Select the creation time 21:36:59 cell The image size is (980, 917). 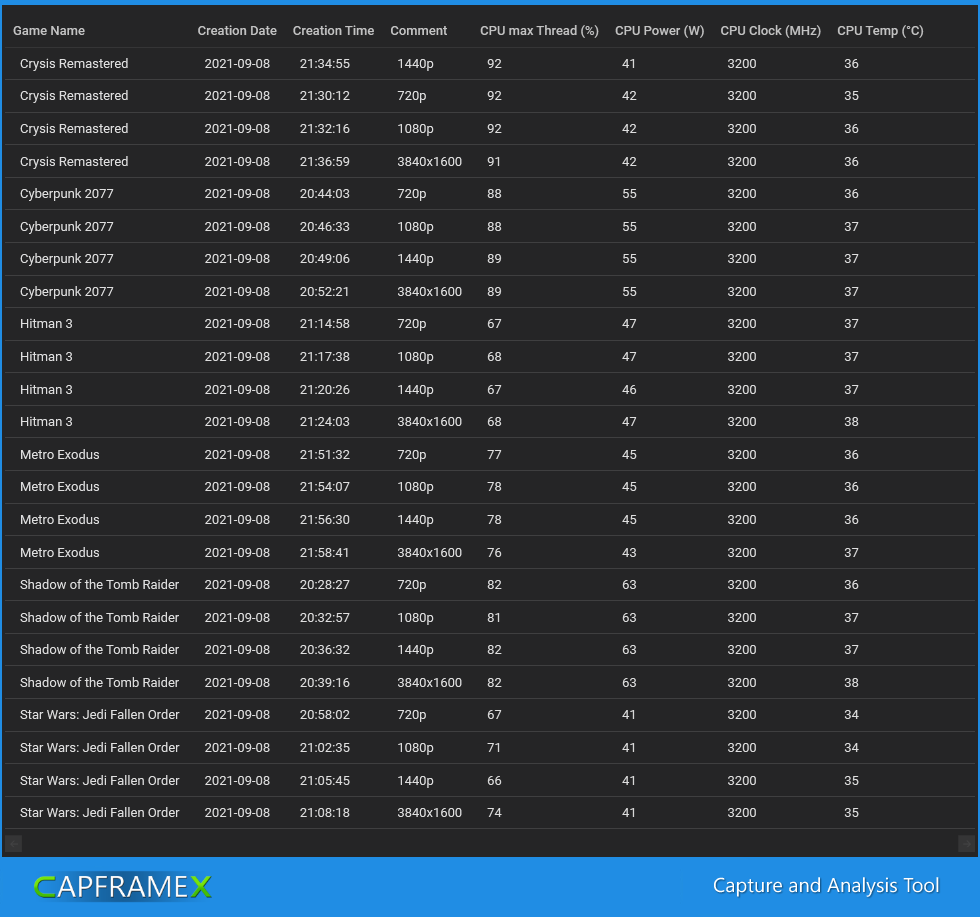tap(324, 161)
